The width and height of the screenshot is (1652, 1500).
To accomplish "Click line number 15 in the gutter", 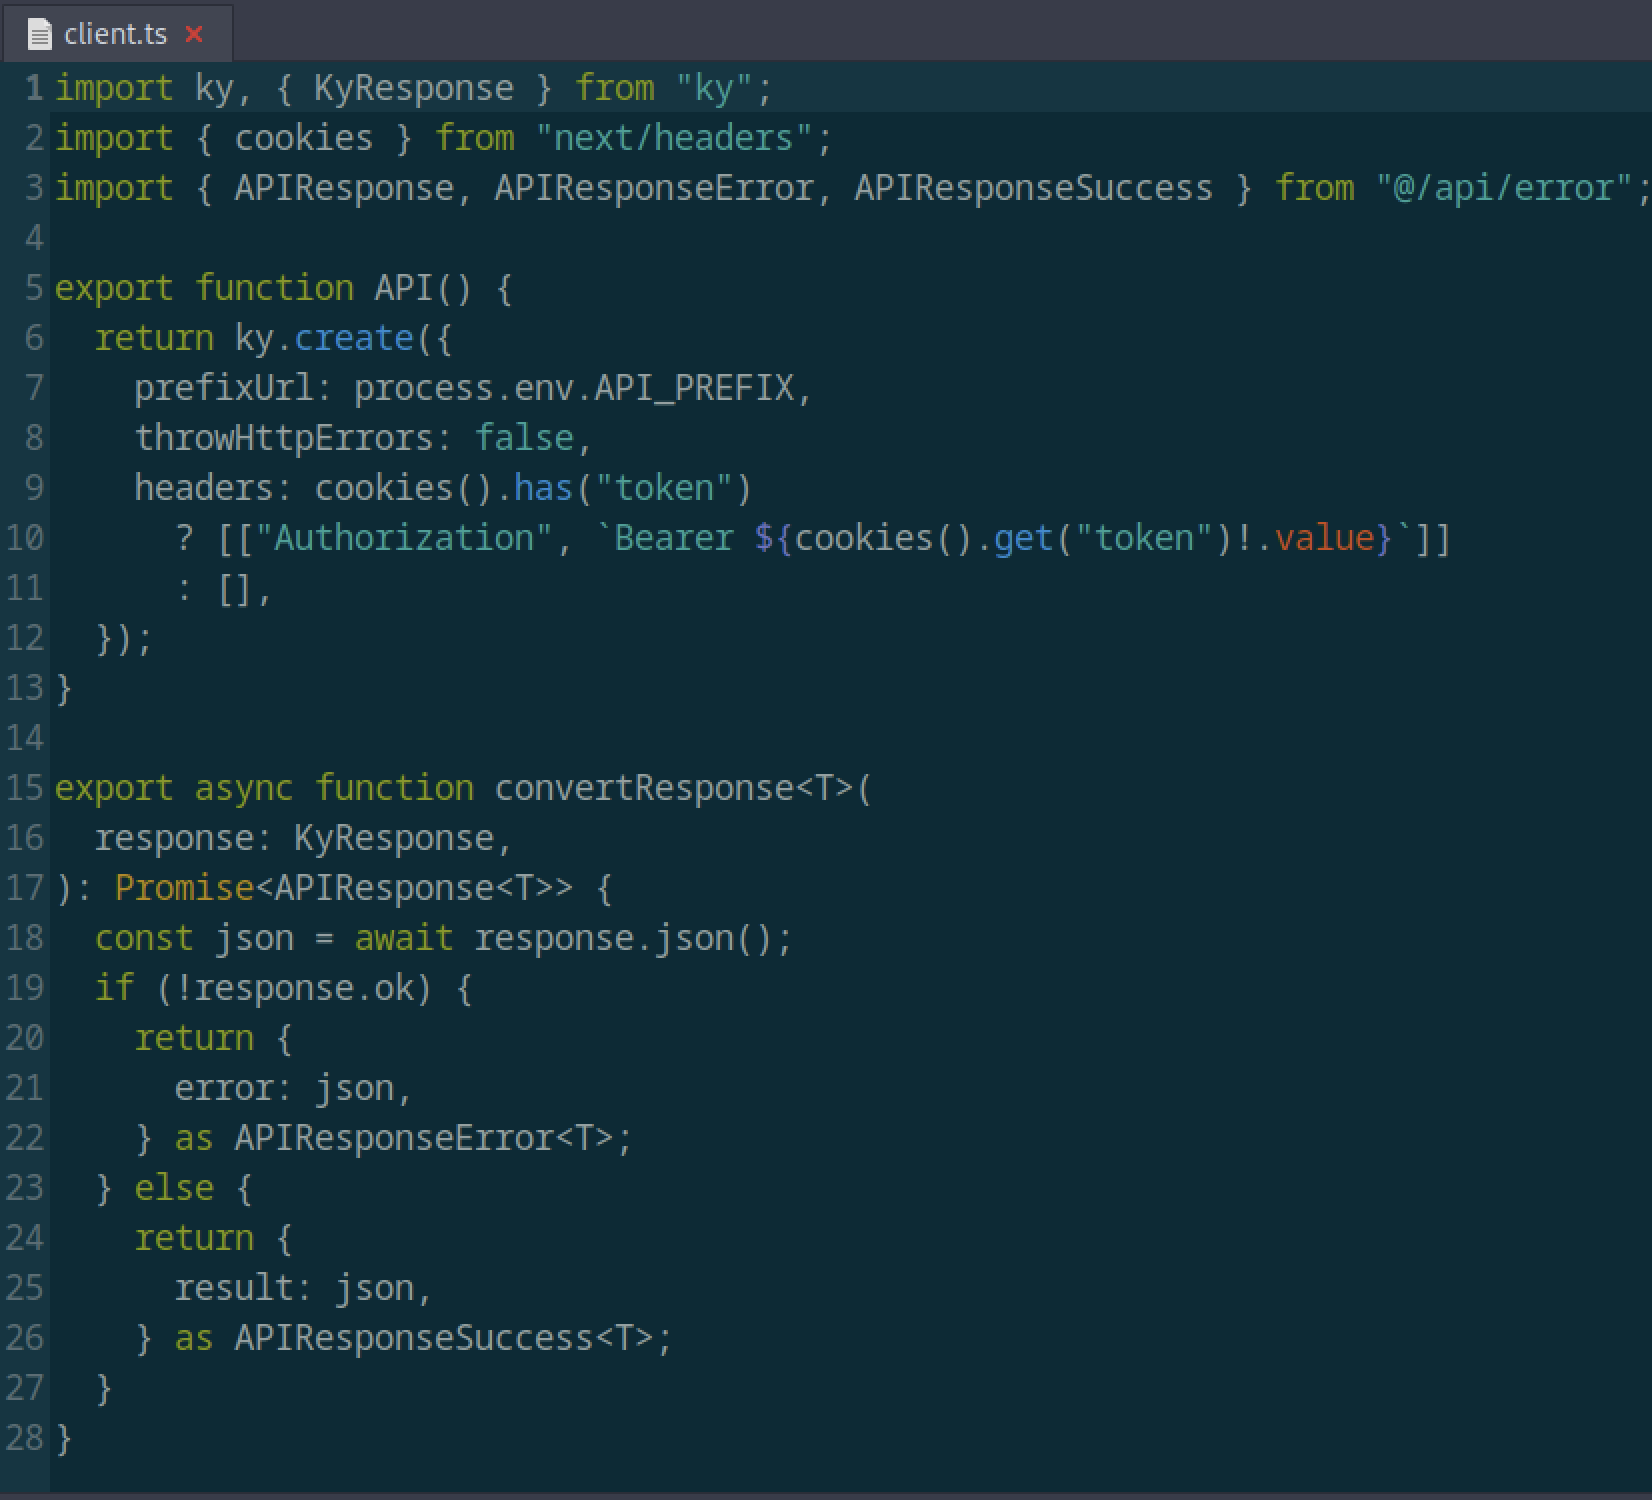I will 24,788.
